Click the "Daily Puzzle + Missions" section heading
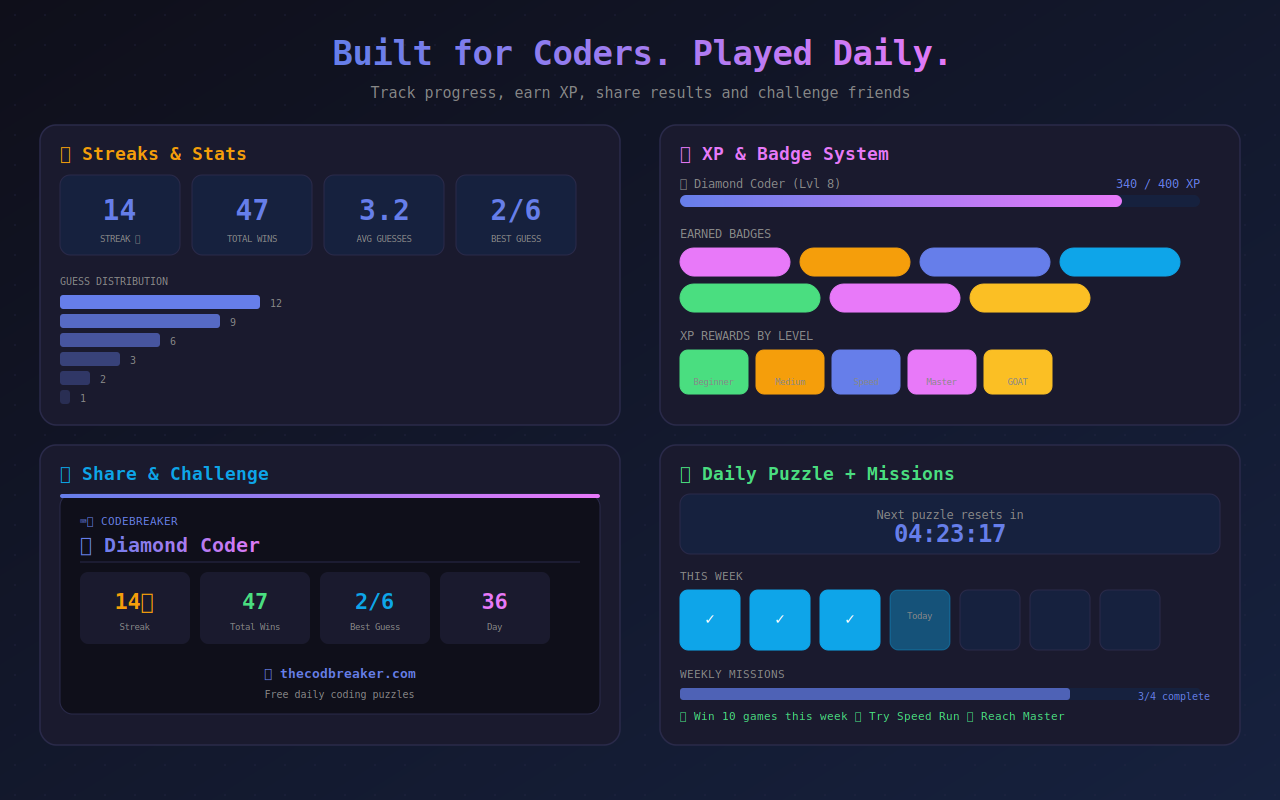This screenshot has height=800, width=1280. tap(817, 474)
